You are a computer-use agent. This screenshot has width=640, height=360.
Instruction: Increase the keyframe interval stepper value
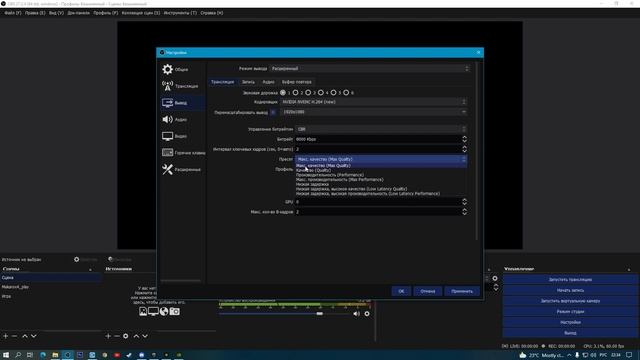pyautogui.click(x=464, y=147)
